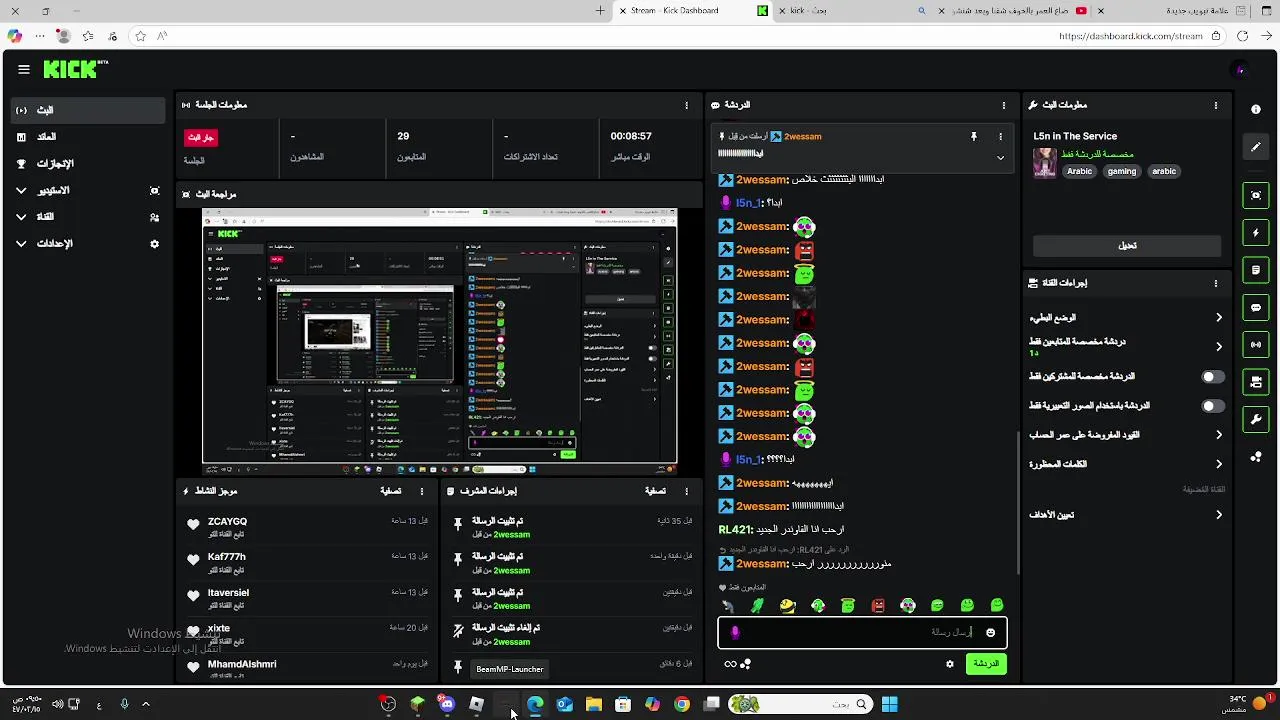Open followers-only chat options chevron
The width and height of the screenshot is (1280, 720).
[x=1219, y=347]
